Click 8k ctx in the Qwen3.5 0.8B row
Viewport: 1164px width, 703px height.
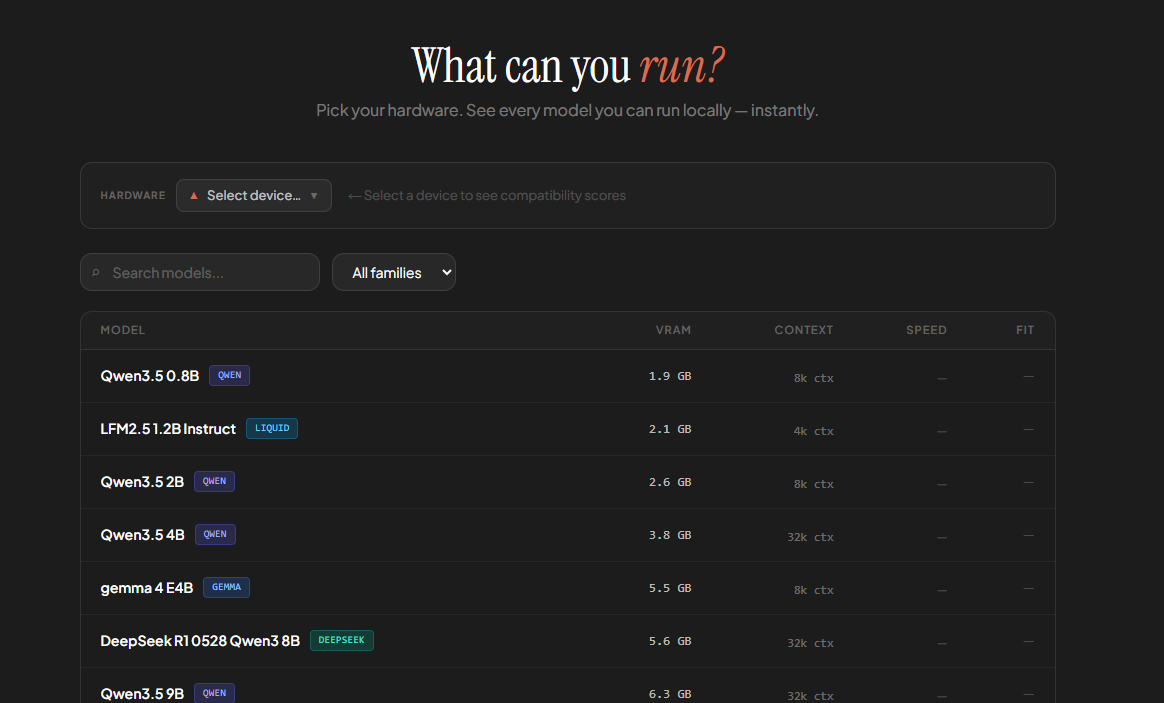[x=814, y=378]
